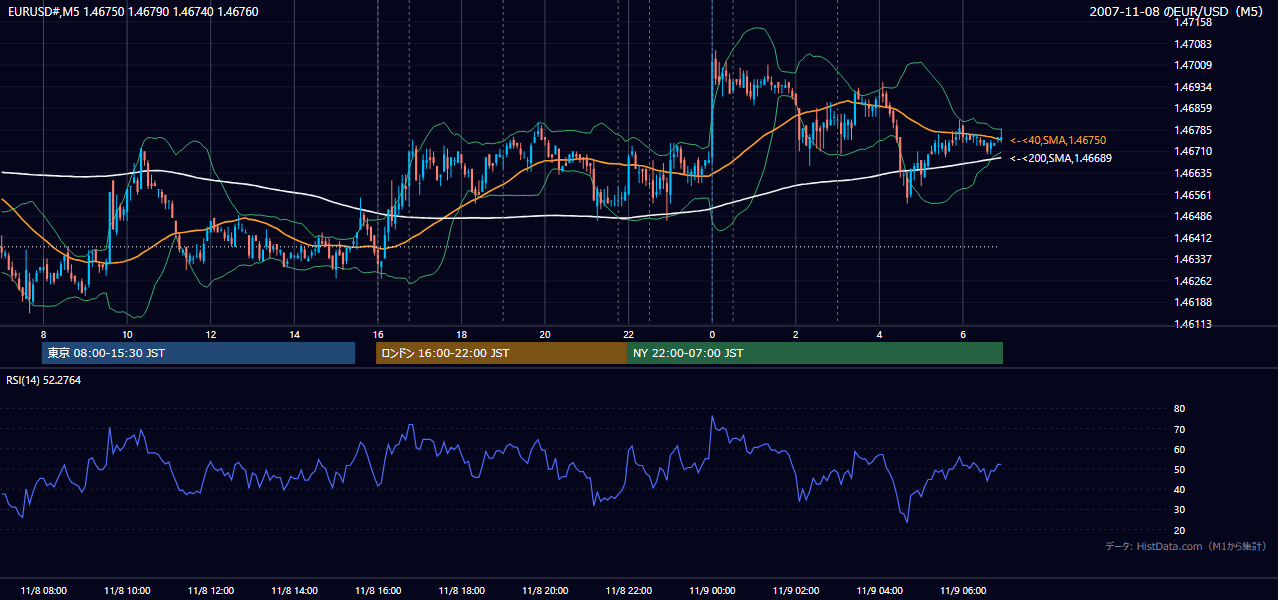Screen dimensions: 1278x600
Task: Click the 11/8 20:00 time label
Action: (545, 591)
